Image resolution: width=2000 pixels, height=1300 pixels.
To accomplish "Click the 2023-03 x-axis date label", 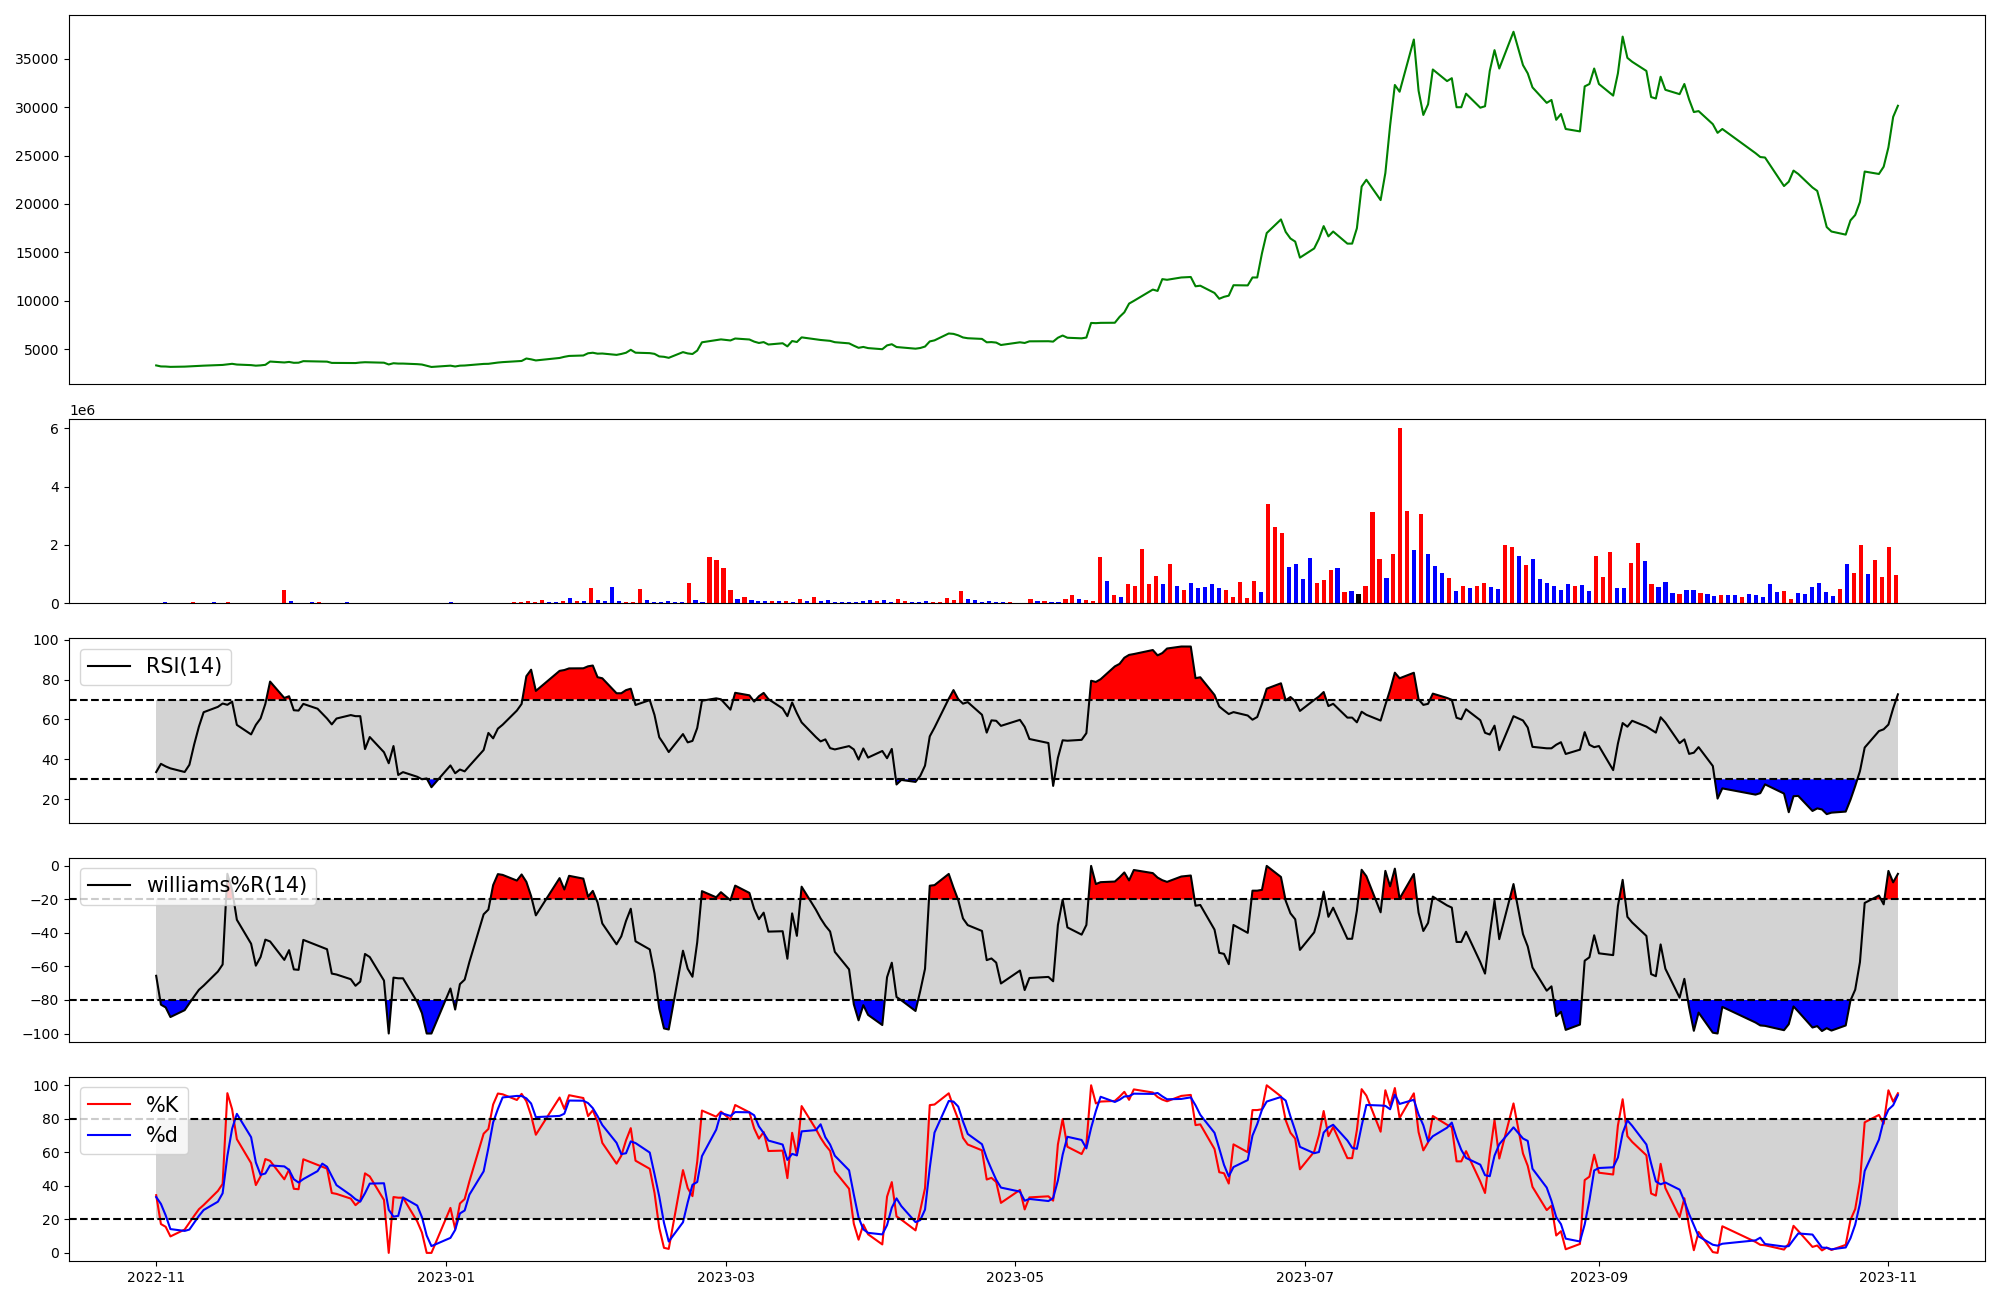I will (726, 1277).
